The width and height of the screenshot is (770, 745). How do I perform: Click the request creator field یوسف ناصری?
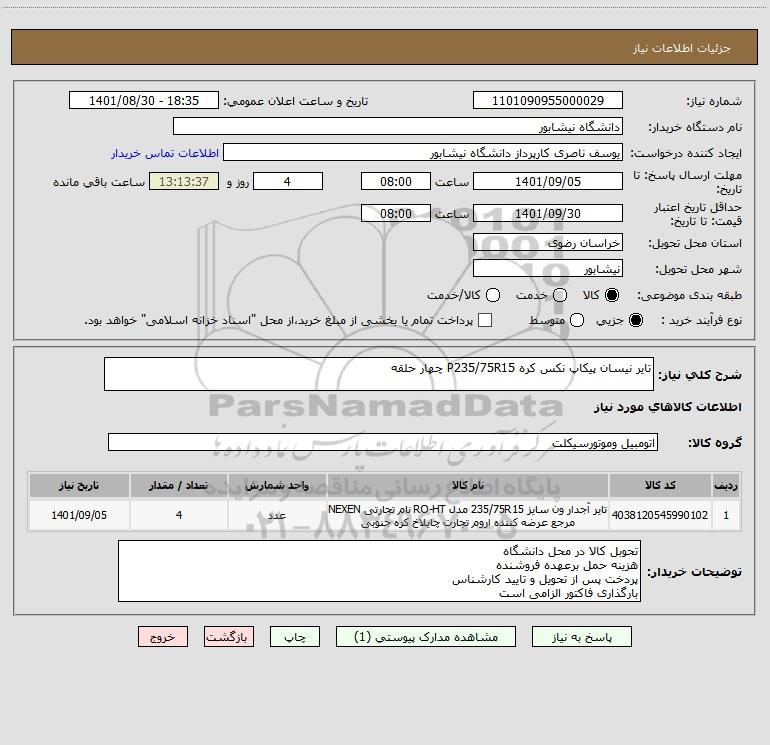423,153
